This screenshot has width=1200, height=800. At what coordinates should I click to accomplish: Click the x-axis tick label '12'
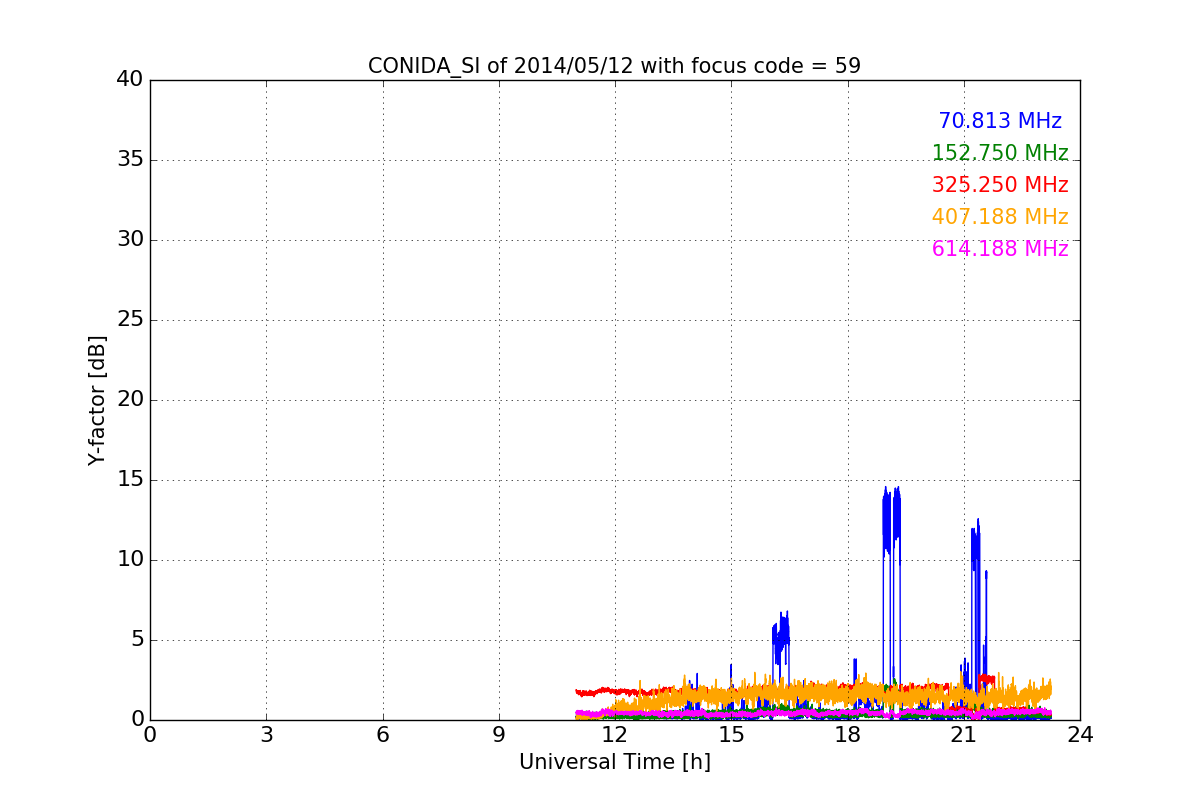click(615, 735)
